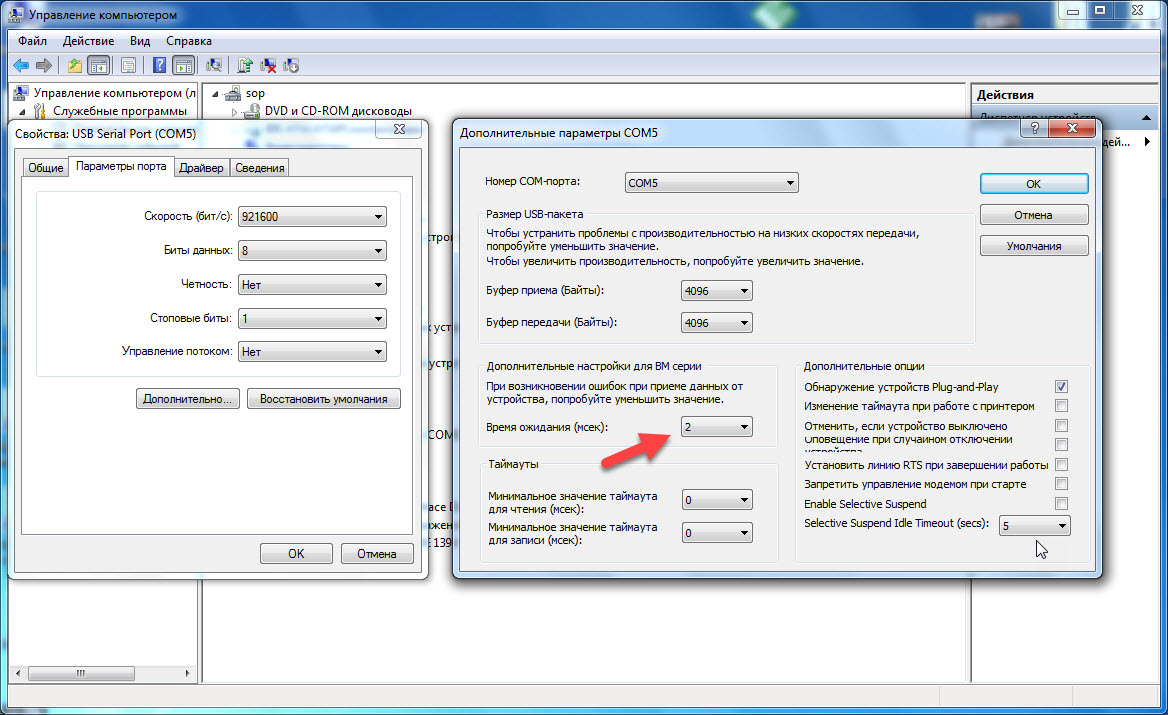Viewport: 1168px width, 715px height.
Task: Click the Дополнительно... button
Action: point(188,398)
